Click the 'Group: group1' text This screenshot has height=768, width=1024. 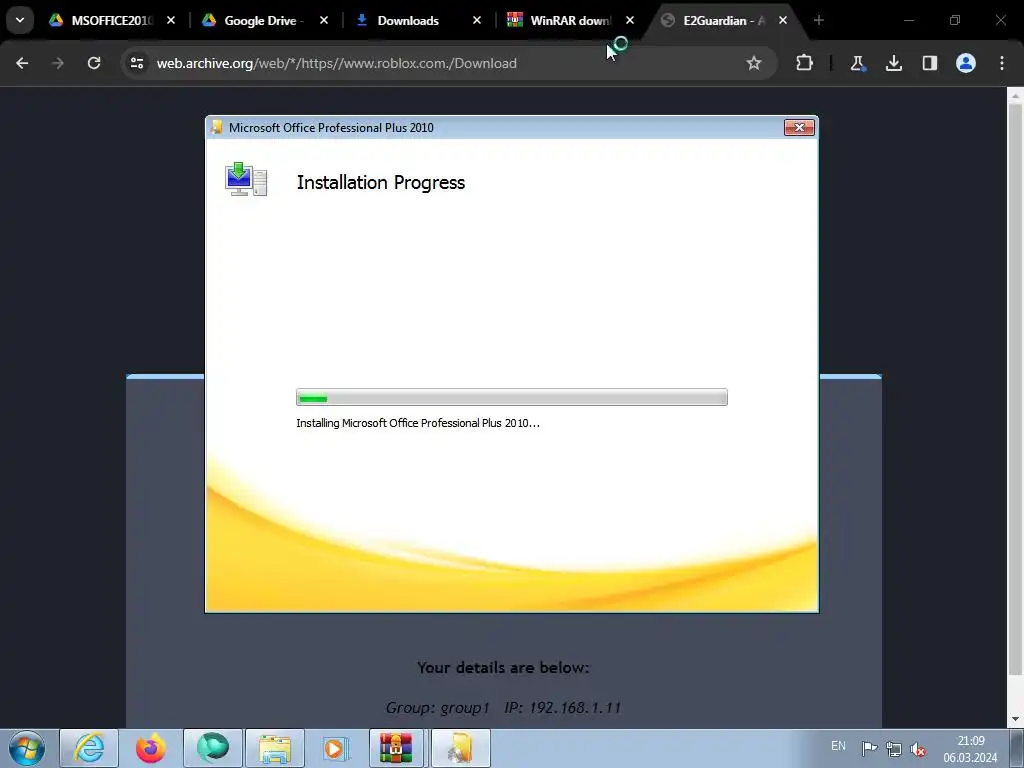coord(438,707)
